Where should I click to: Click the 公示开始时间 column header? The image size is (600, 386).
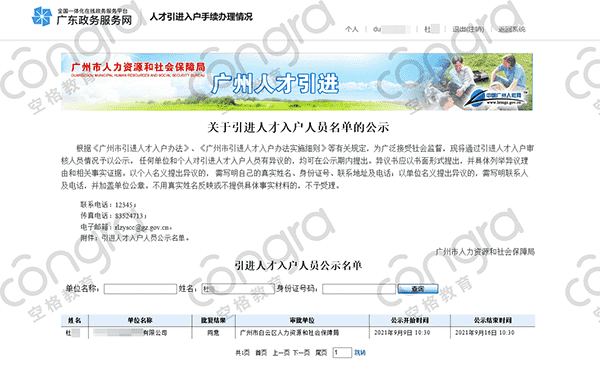tap(409, 320)
